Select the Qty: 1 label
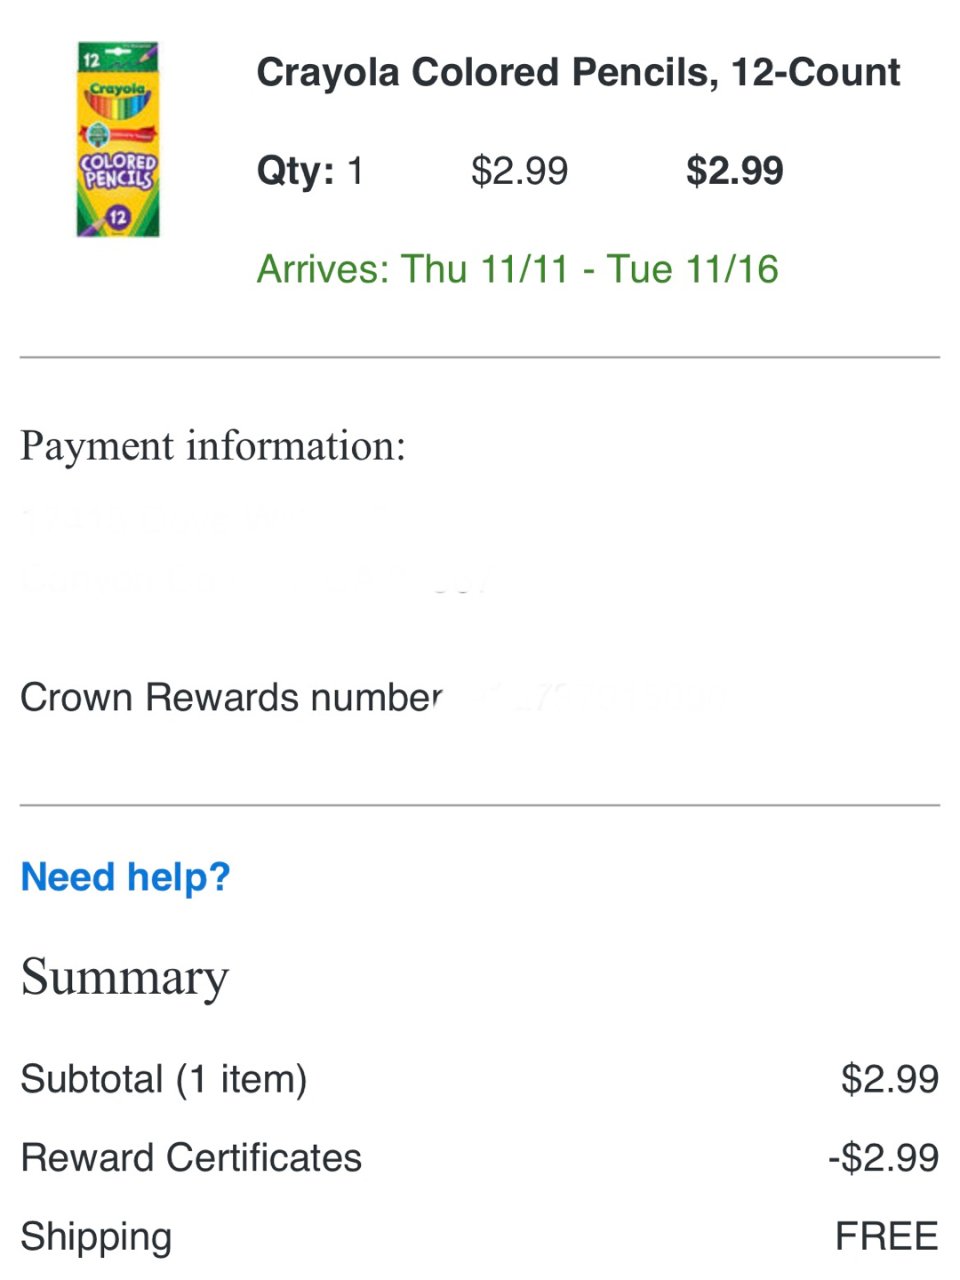 (309, 171)
